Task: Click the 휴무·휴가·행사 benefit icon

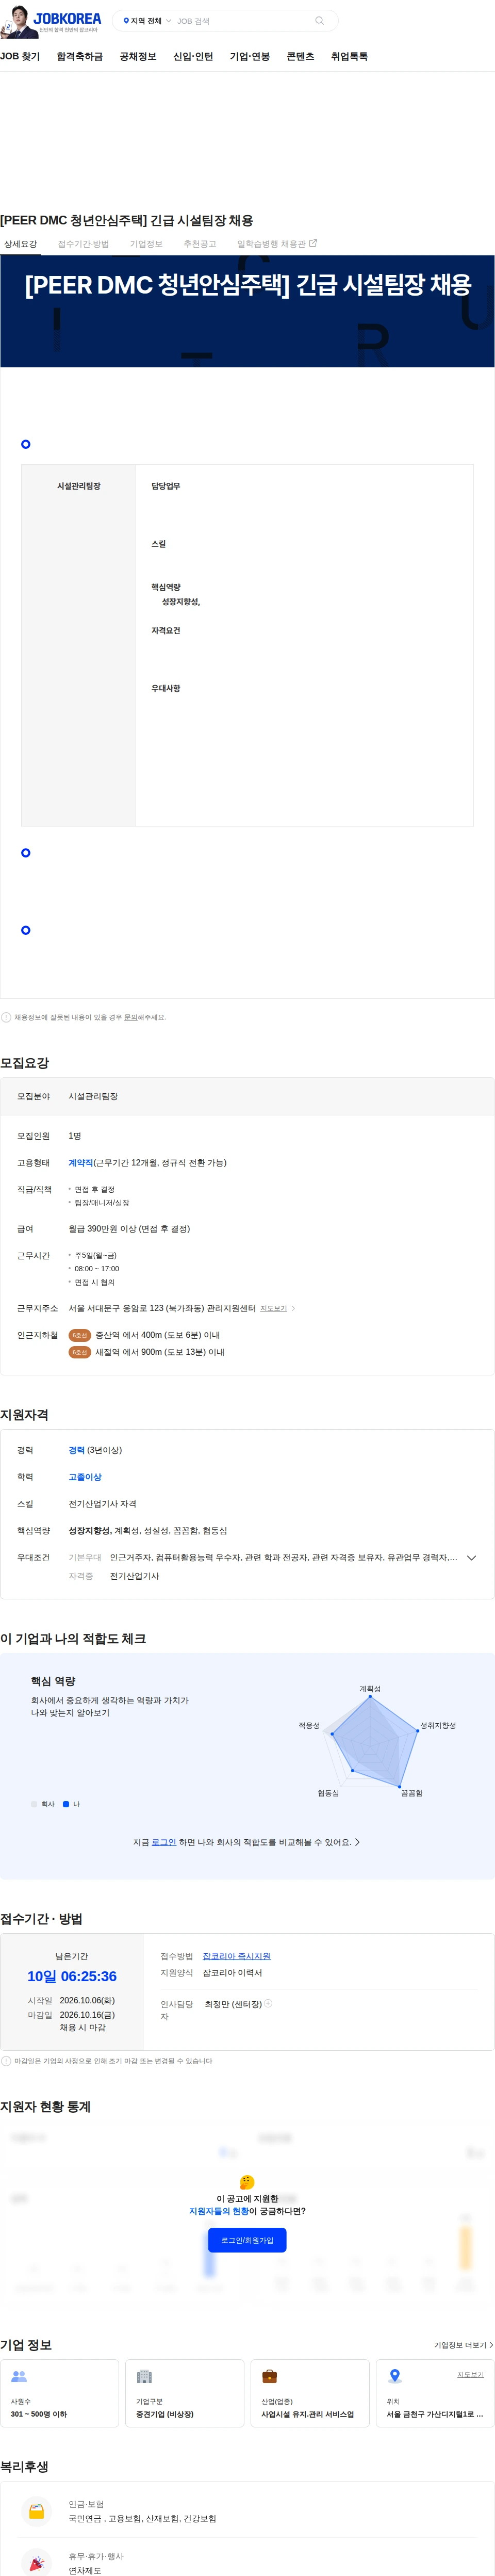Action: coord(37,2563)
